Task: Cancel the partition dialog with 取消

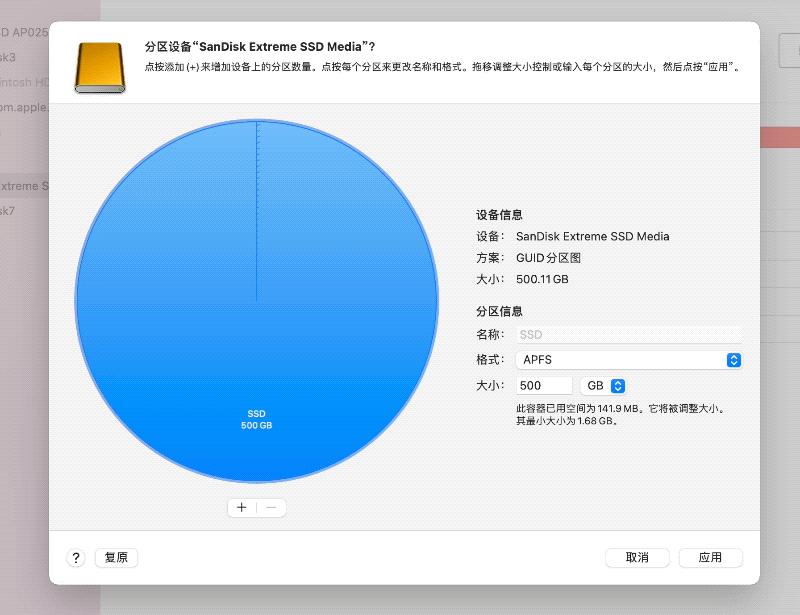Action: 637,558
